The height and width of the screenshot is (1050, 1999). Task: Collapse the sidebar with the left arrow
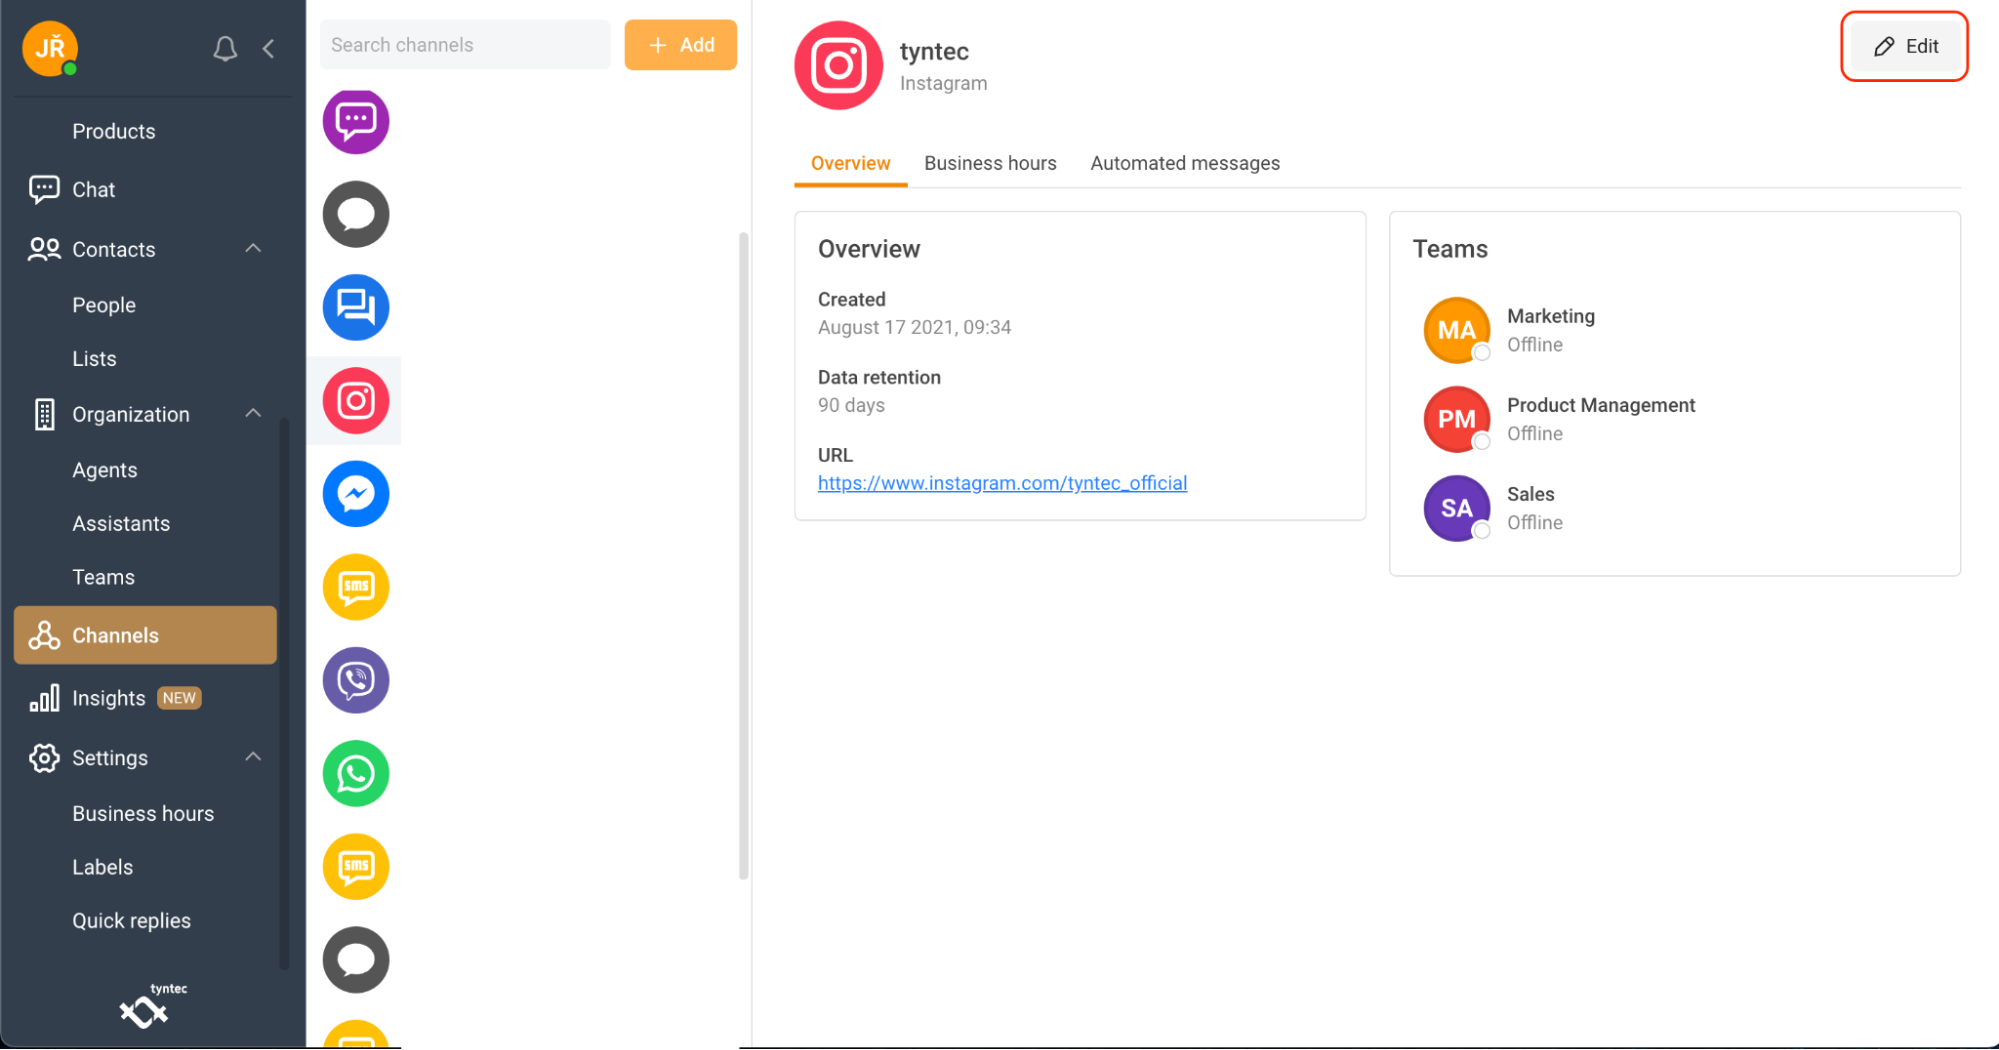(268, 48)
